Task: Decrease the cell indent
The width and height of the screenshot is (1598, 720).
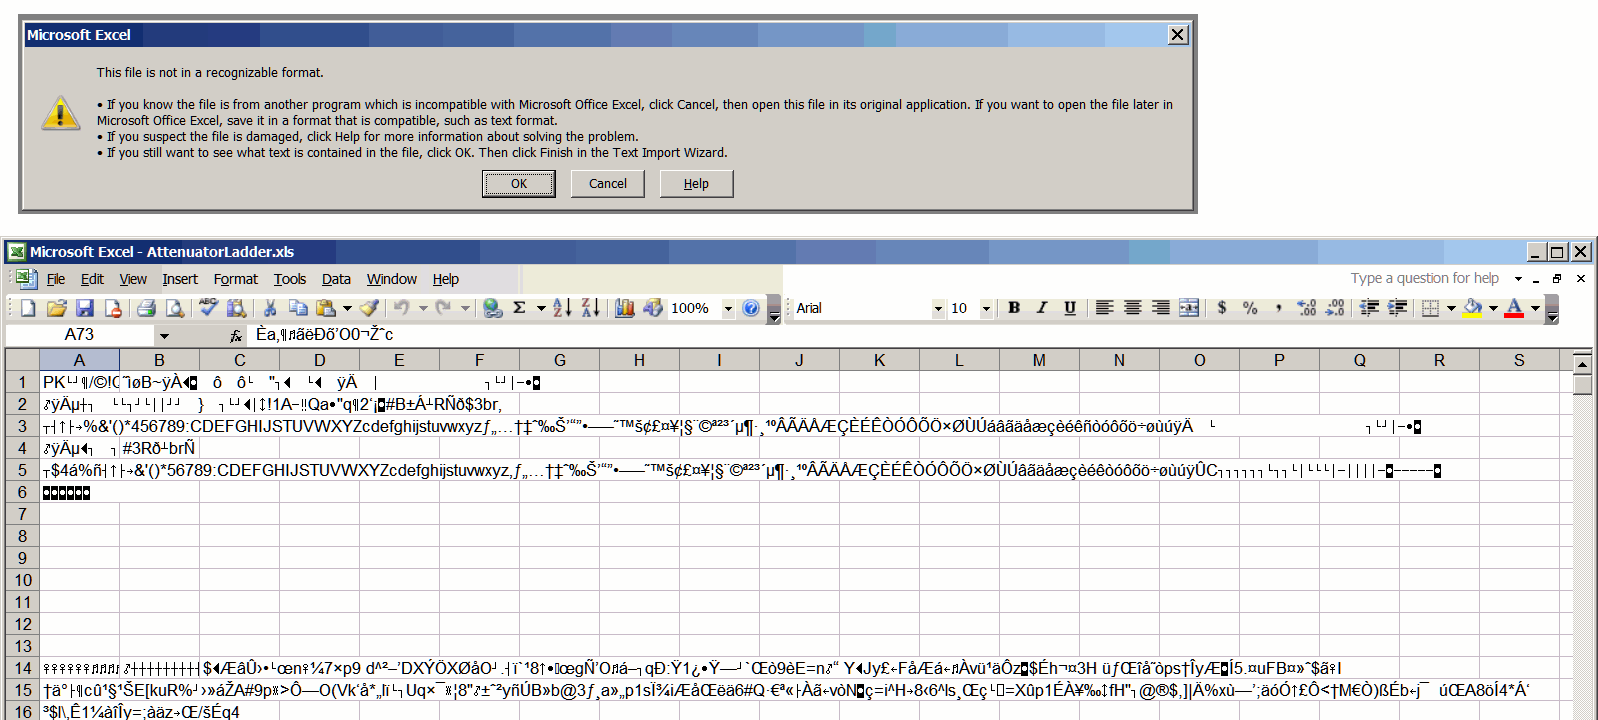Action: coord(1369,308)
